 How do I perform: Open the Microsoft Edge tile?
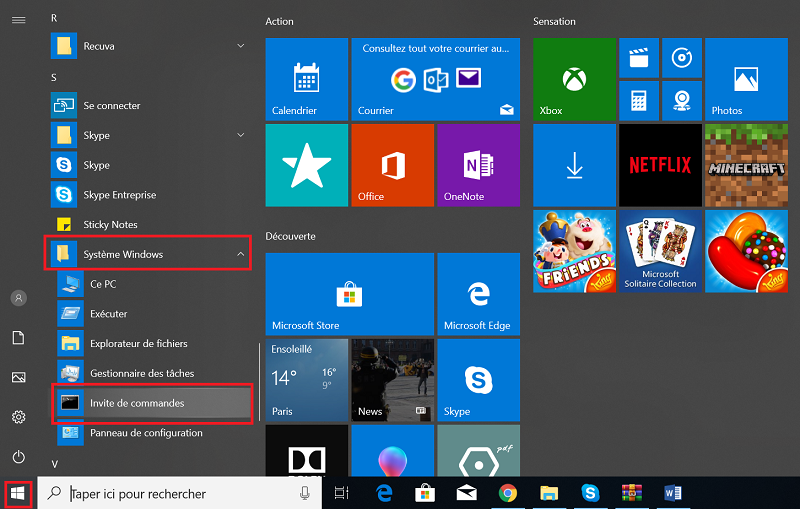point(479,294)
